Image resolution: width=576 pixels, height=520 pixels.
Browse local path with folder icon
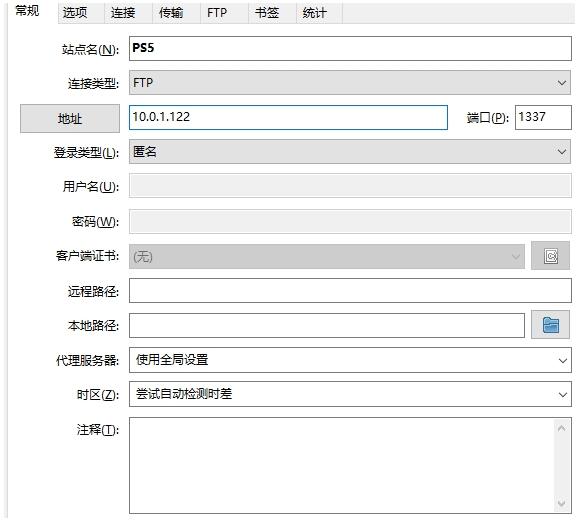tap(550, 325)
